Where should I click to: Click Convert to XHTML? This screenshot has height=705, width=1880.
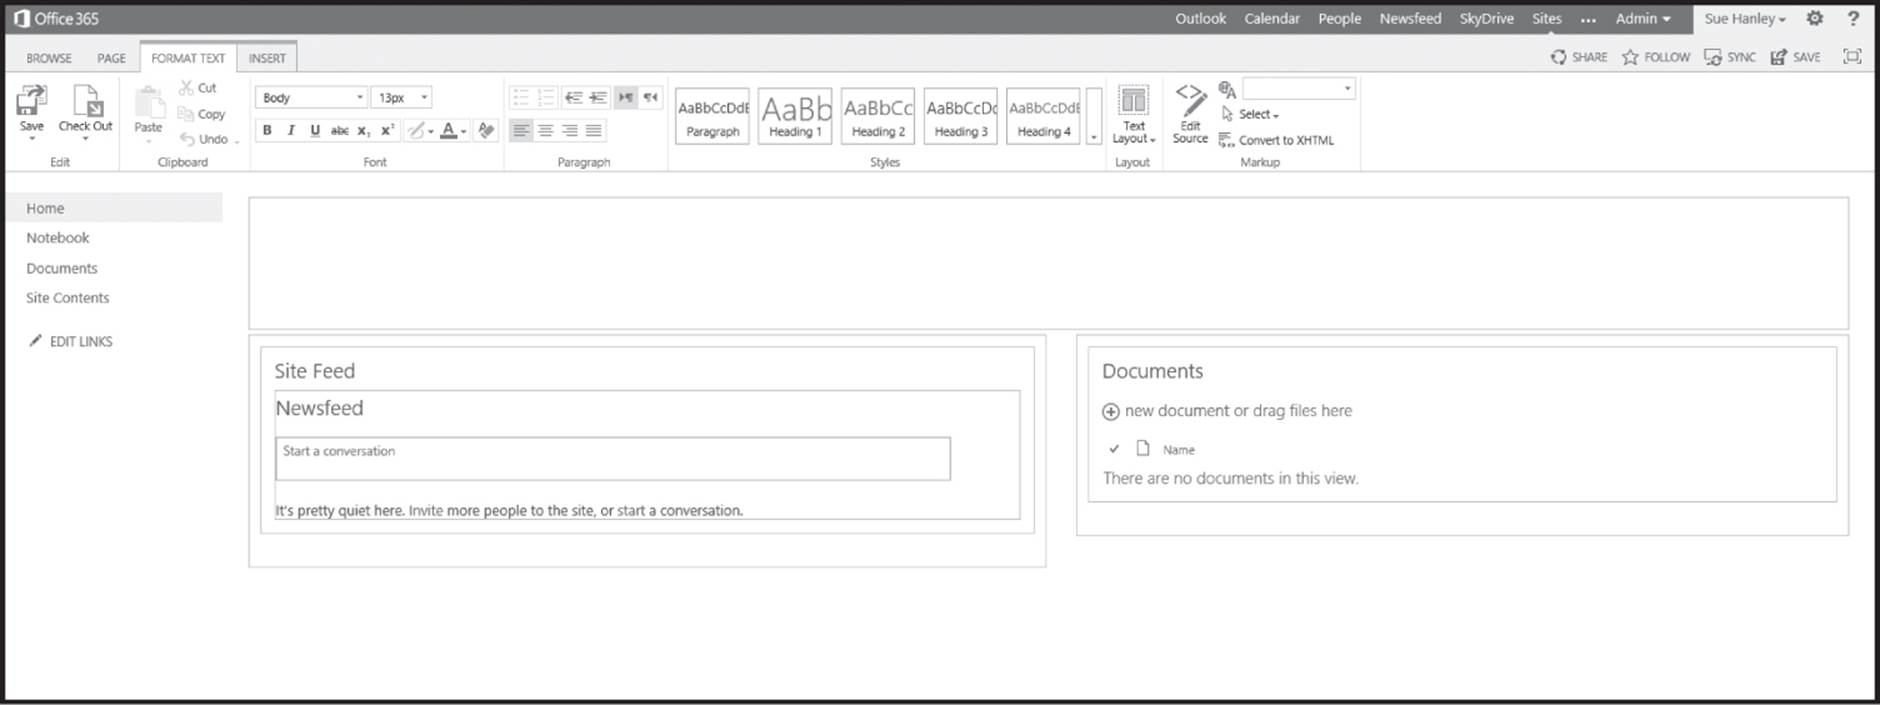click(x=1277, y=140)
